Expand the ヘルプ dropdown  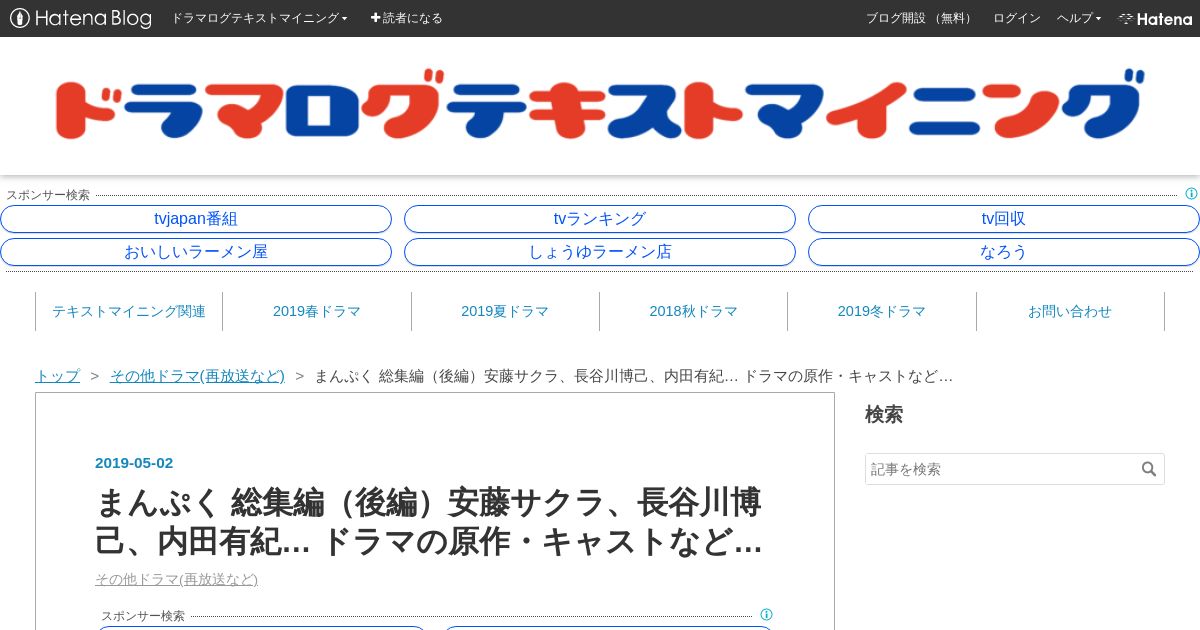pos(1079,18)
